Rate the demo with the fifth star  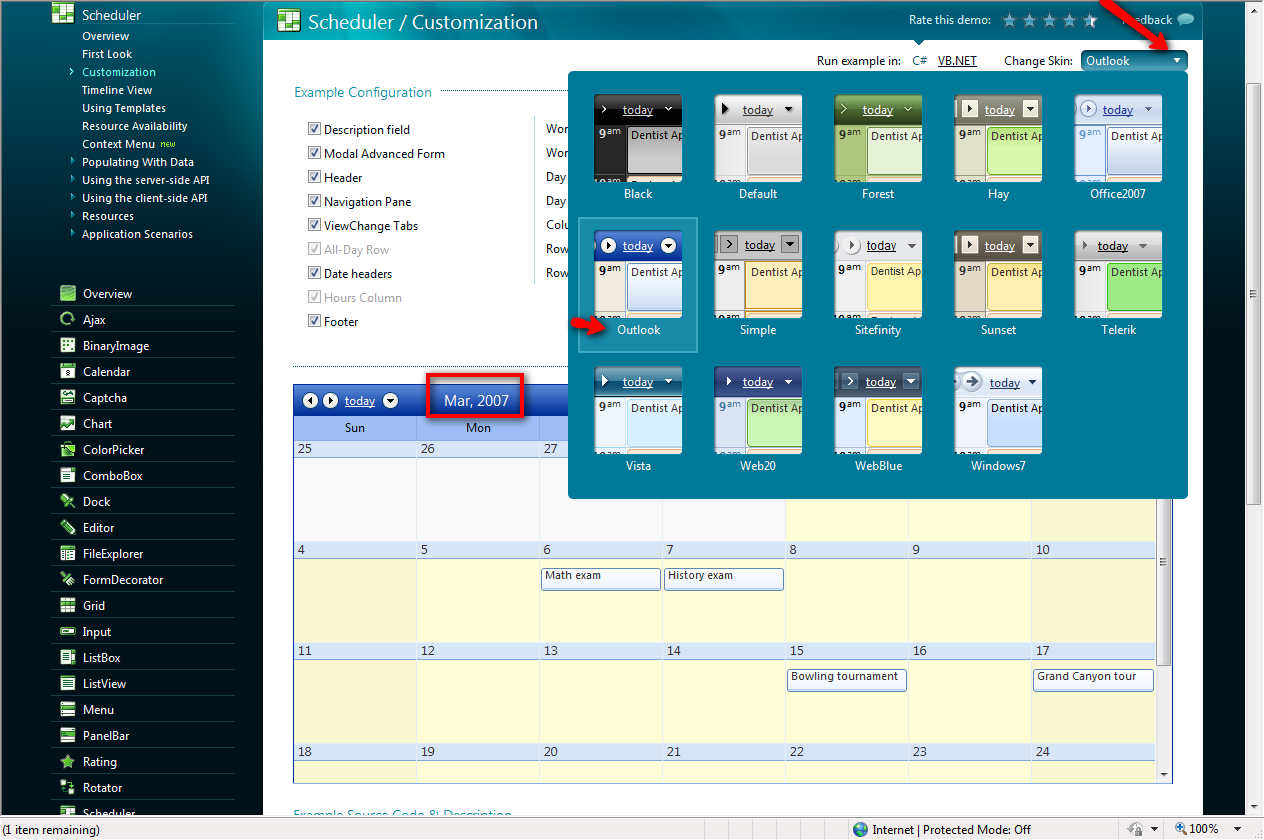point(1090,20)
